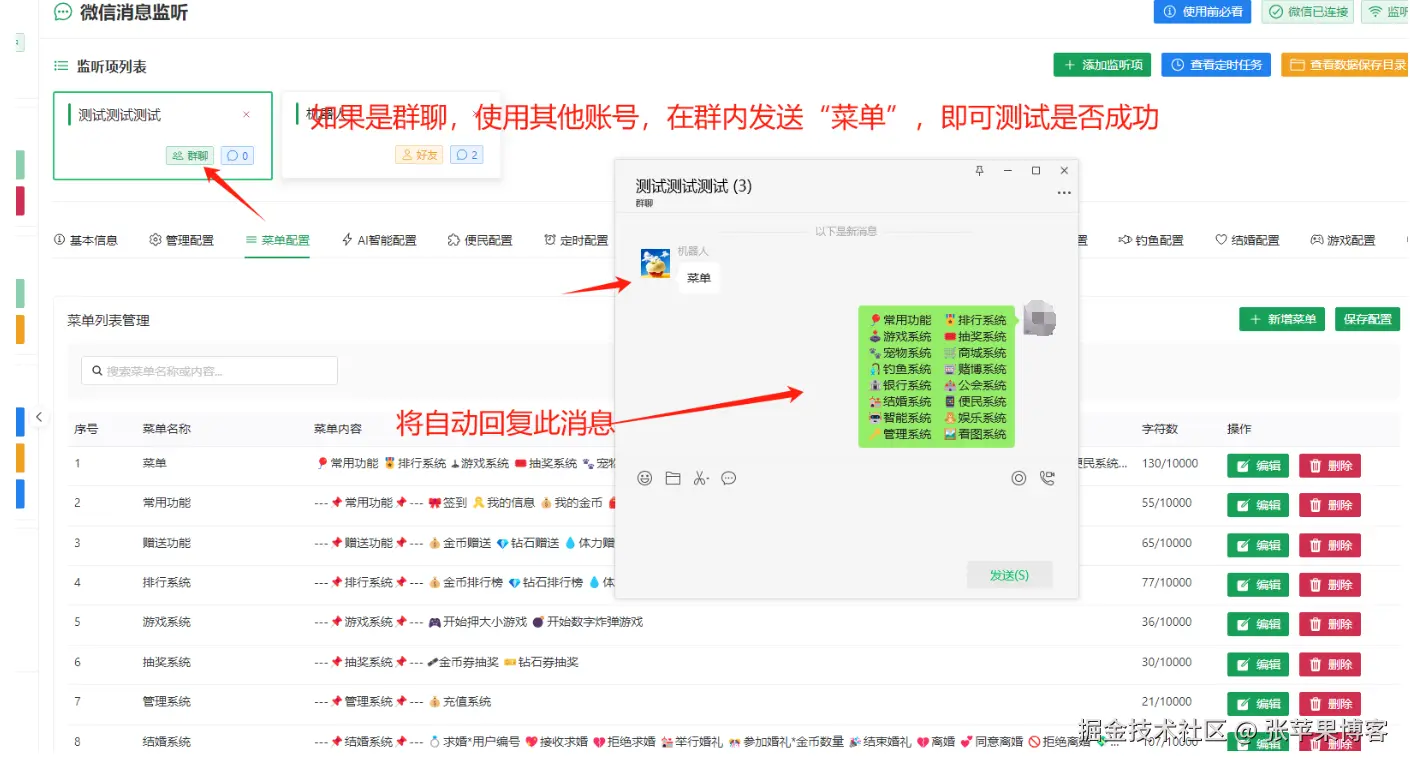Image resolution: width=1410 pixels, height=766 pixels.
Task: Click the scissors screenshot icon
Action: click(x=700, y=479)
